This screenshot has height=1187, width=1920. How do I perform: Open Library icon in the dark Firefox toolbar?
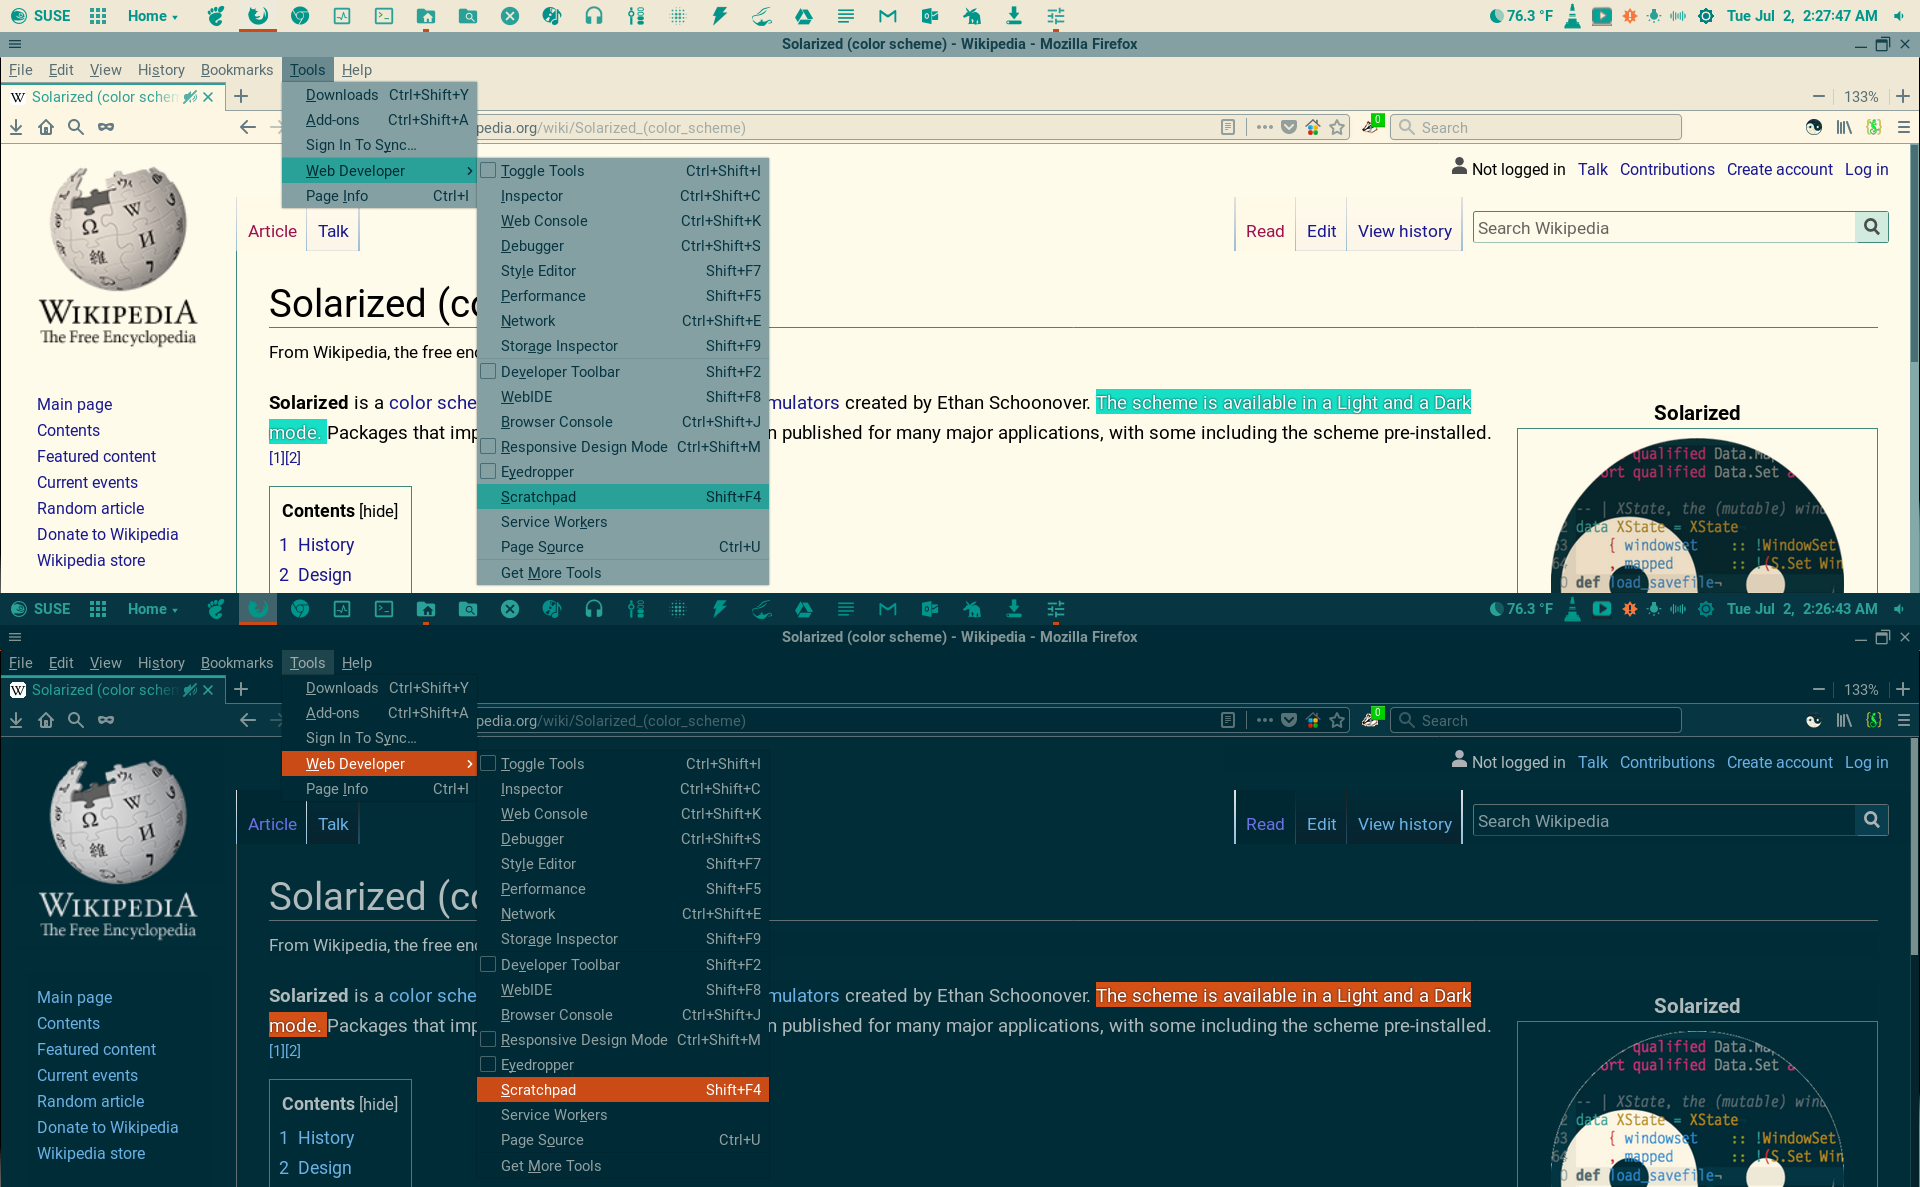click(1844, 720)
